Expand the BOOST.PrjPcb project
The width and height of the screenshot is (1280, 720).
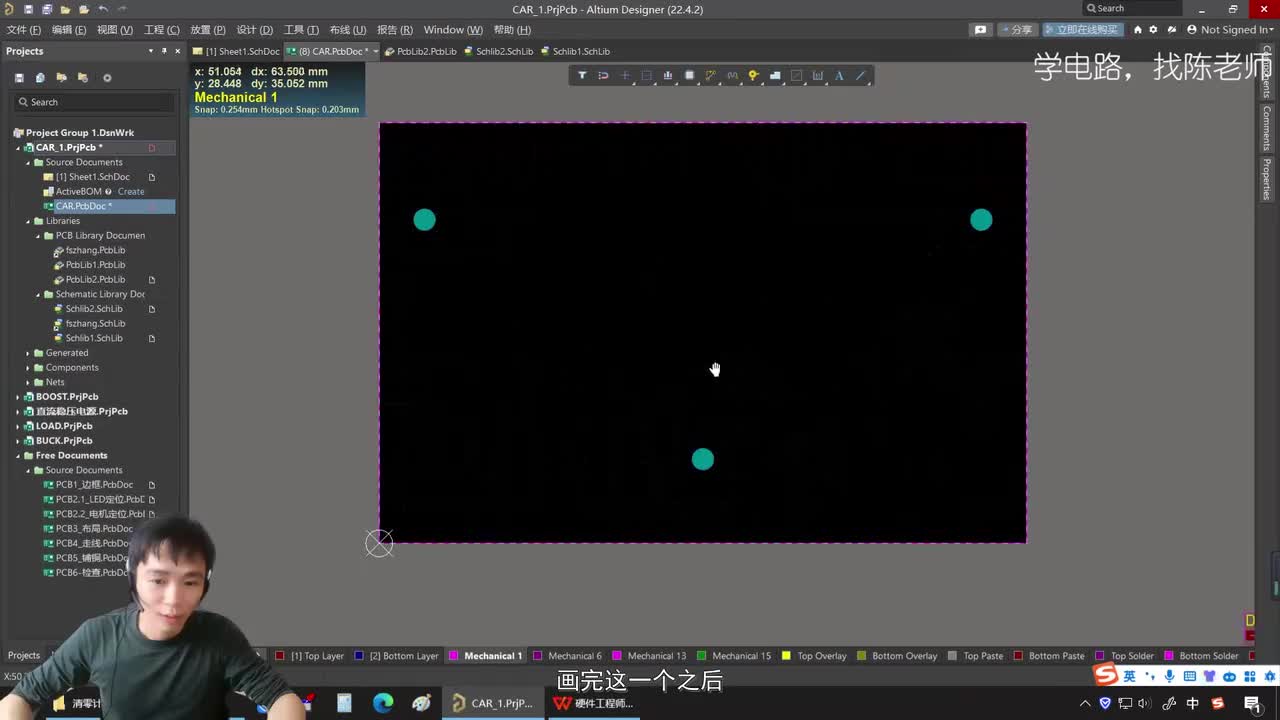click(x=18, y=397)
